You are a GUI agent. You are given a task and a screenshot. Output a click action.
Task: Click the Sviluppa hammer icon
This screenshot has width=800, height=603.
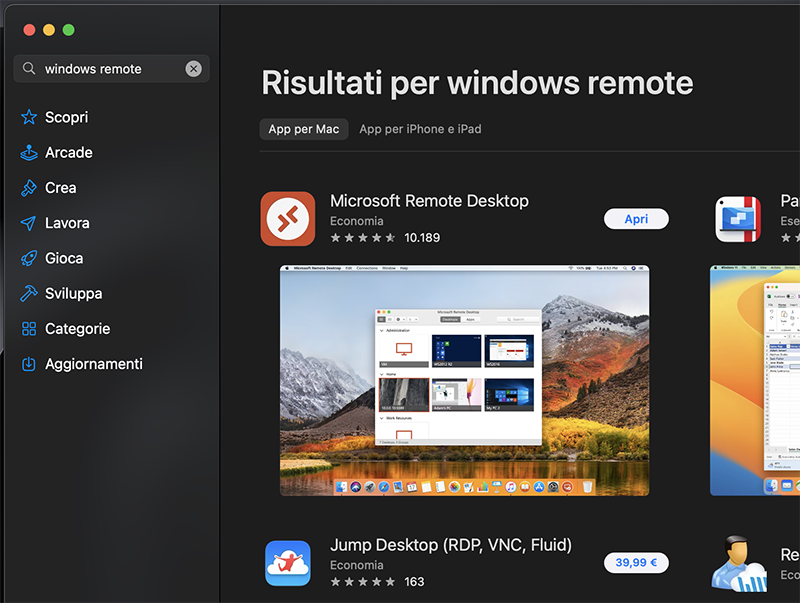coord(29,293)
